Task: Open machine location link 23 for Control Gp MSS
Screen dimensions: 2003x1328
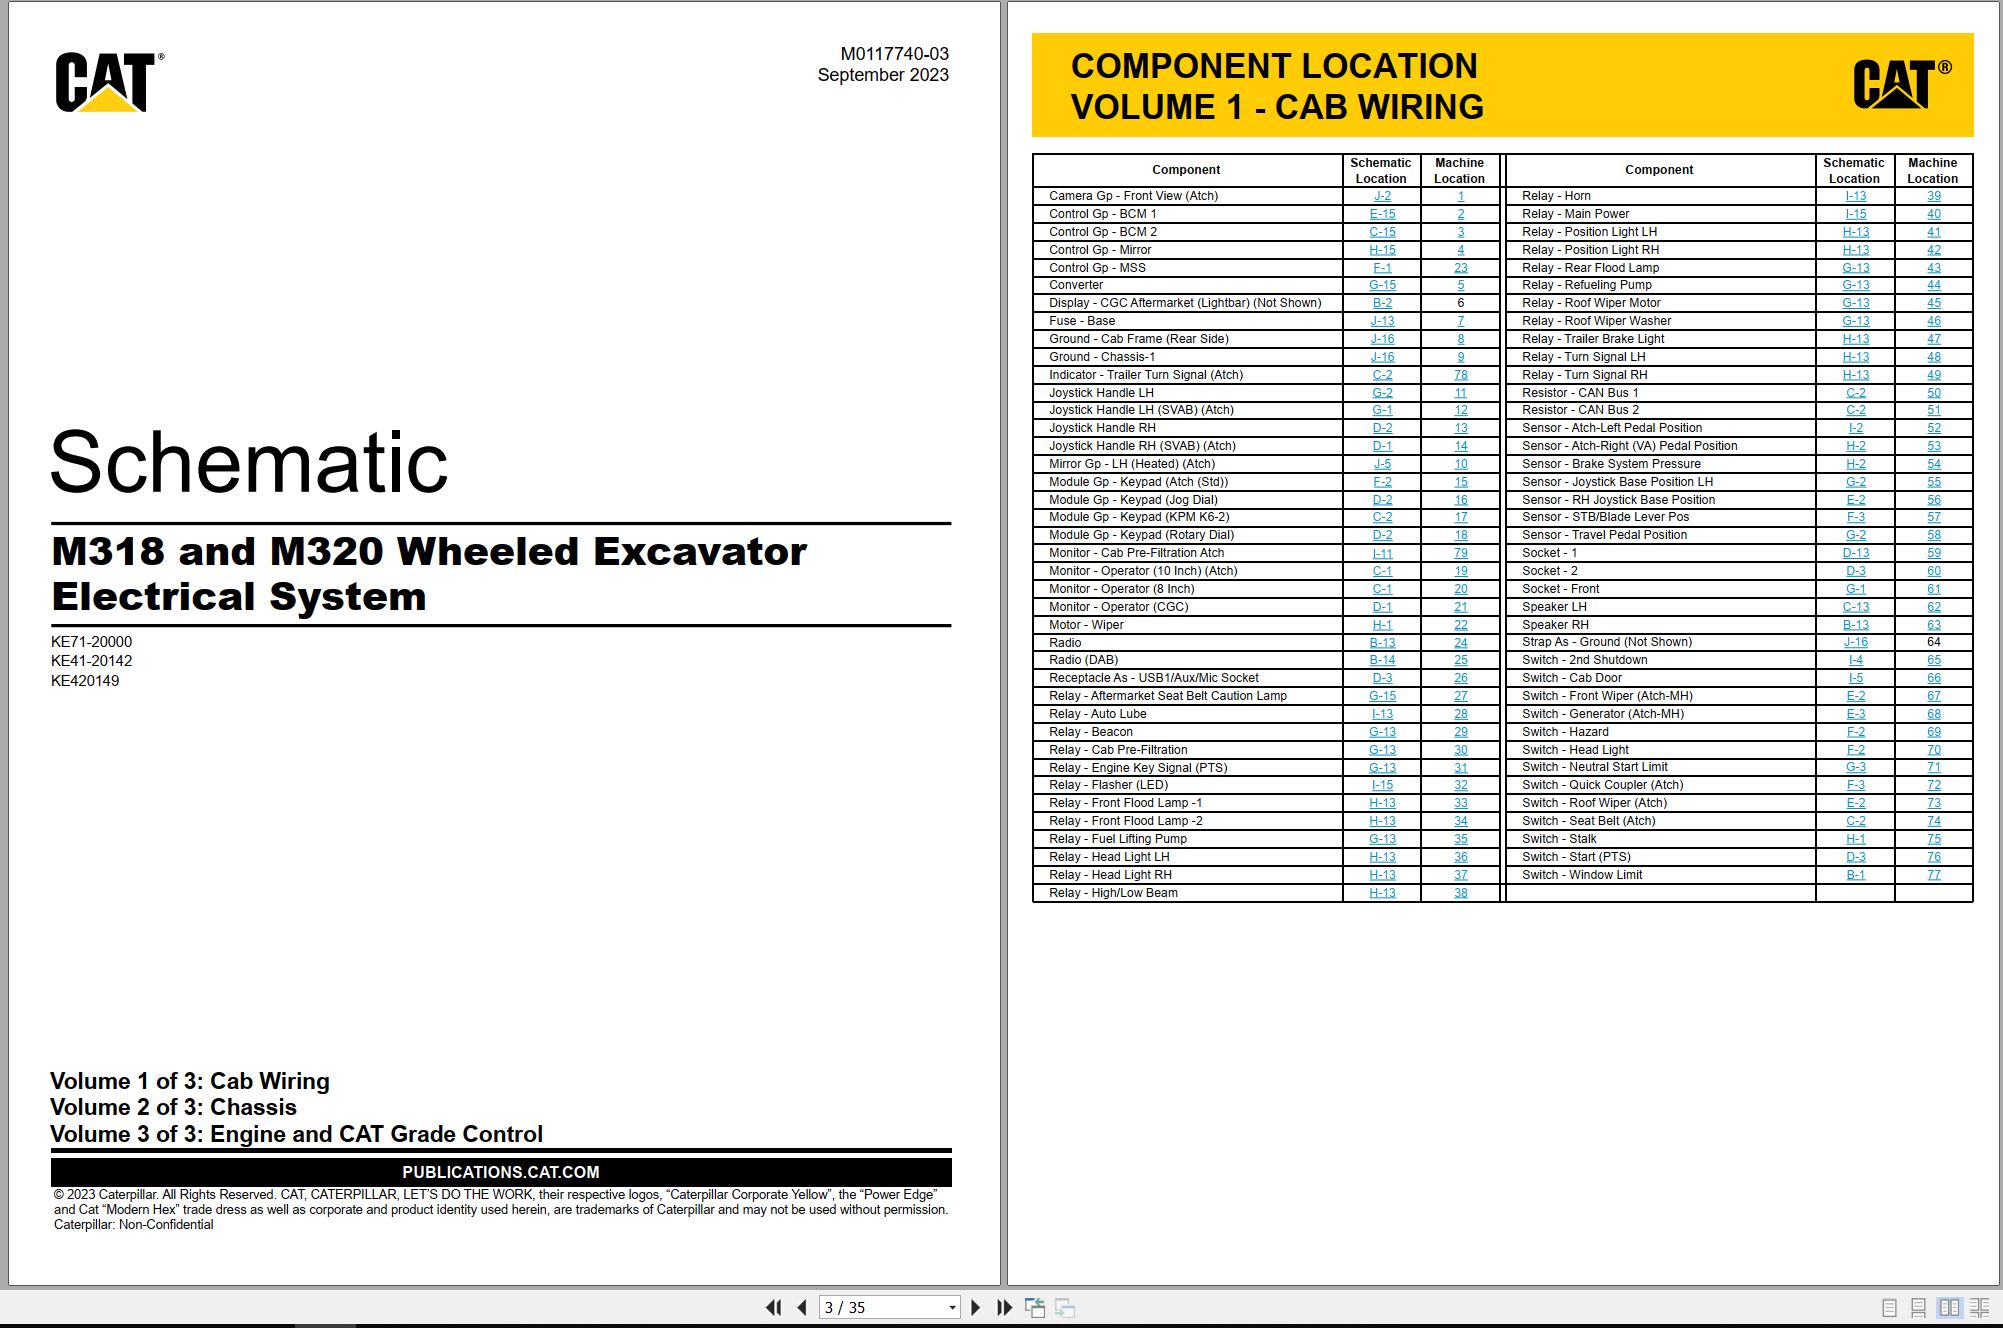Action: click(1461, 268)
